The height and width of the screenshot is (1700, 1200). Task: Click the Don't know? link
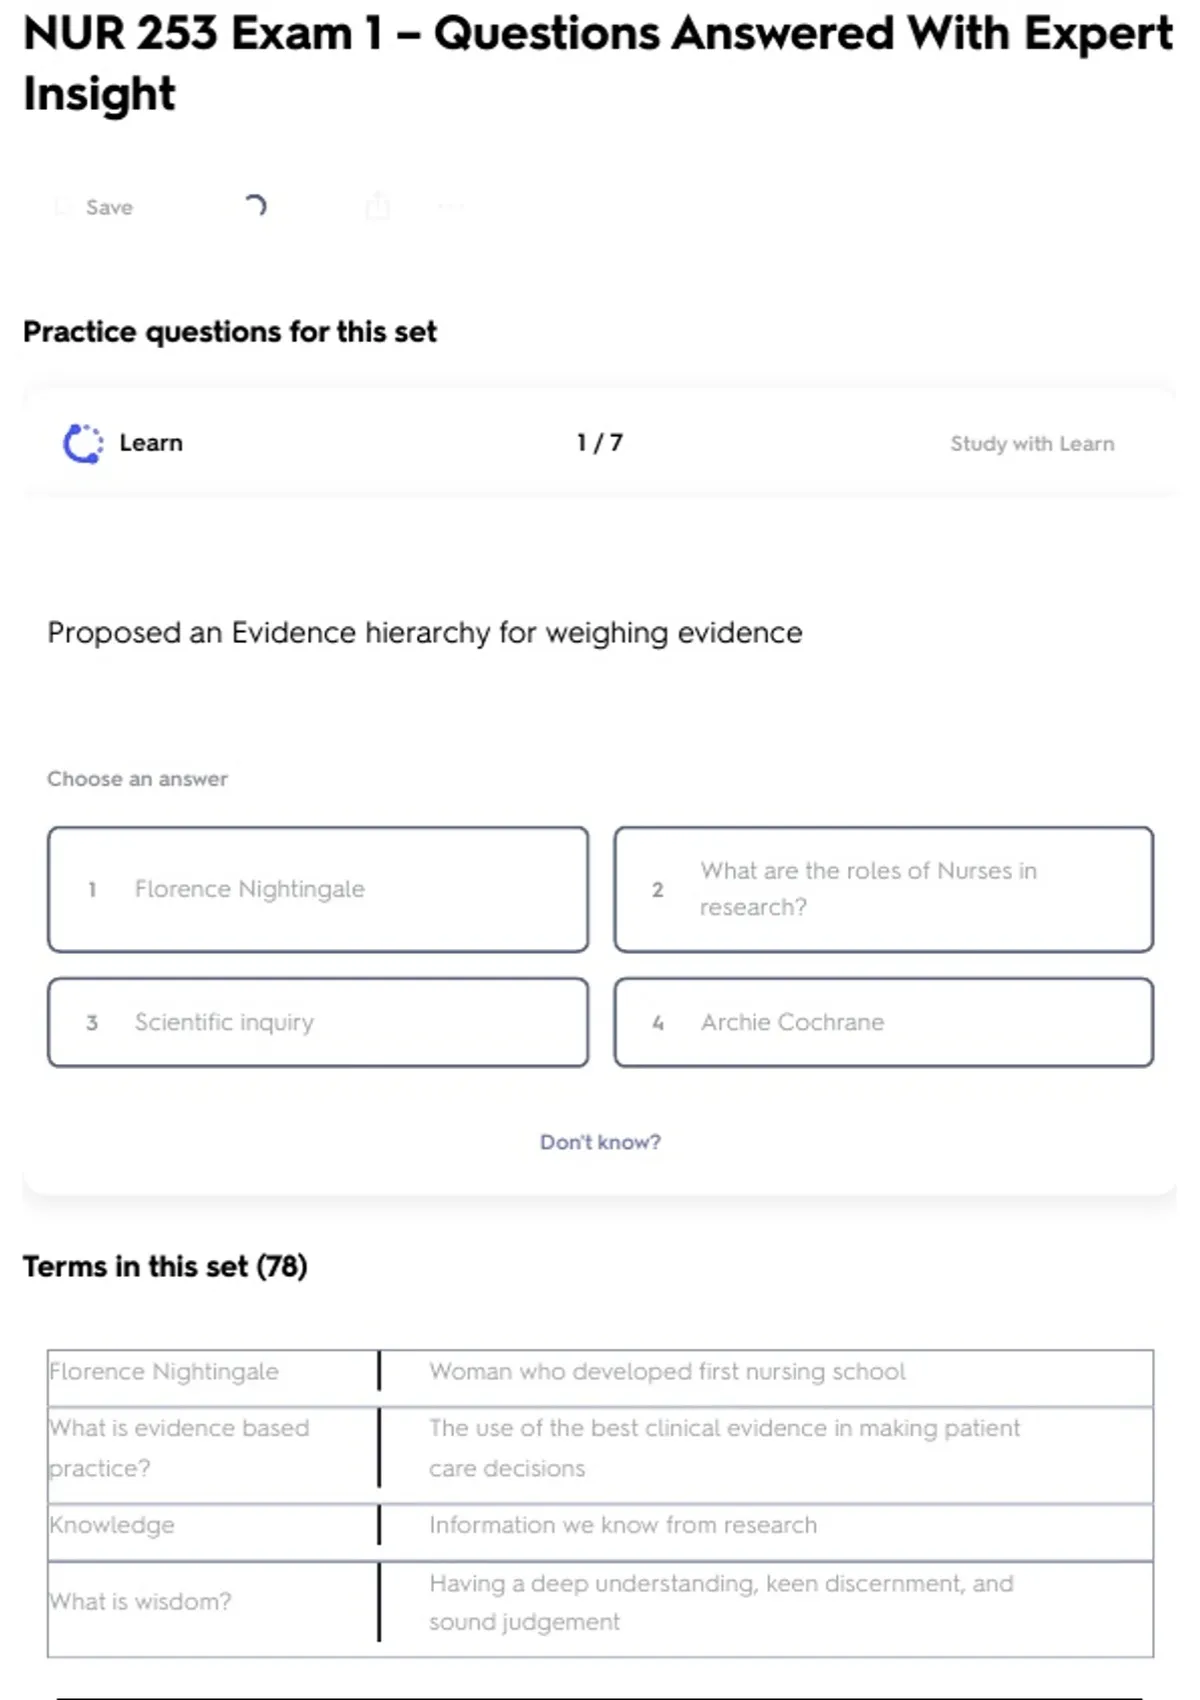[600, 1142]
